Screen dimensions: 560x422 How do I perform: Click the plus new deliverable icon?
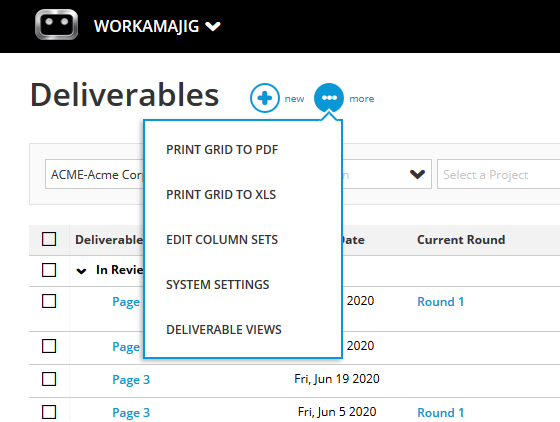265,98
